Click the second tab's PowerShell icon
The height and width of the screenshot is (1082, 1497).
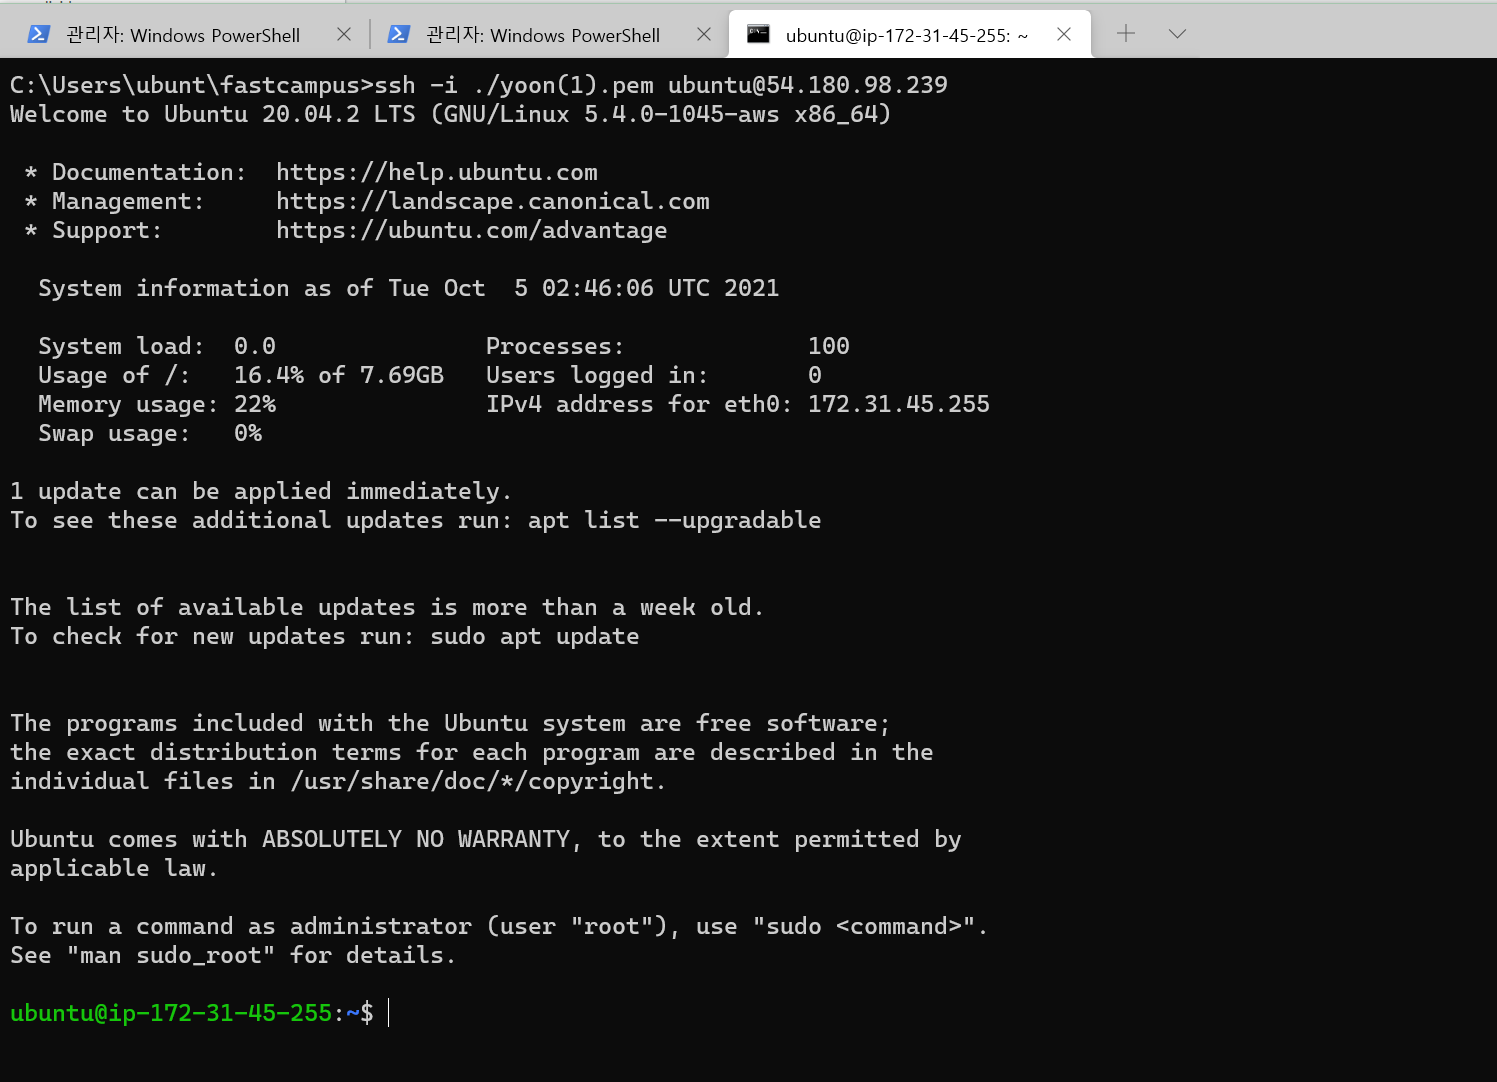398,35
